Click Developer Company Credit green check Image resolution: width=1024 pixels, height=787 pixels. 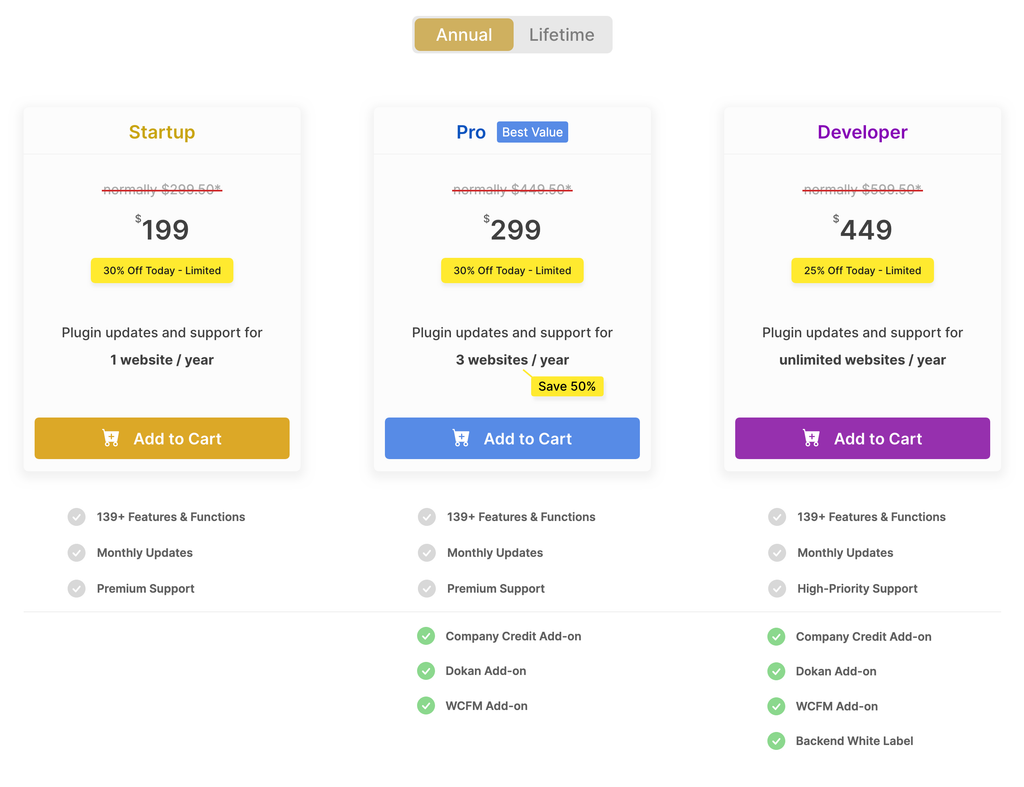[776, 636]
